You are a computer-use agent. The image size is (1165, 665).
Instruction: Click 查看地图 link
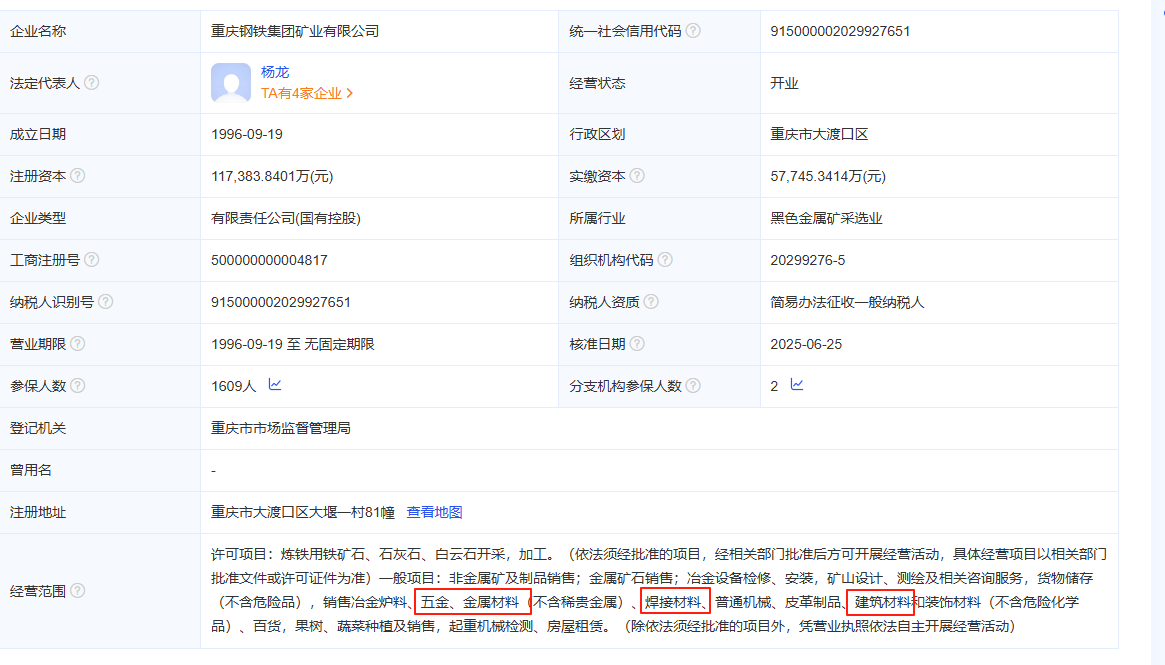[x=434, y=512]
